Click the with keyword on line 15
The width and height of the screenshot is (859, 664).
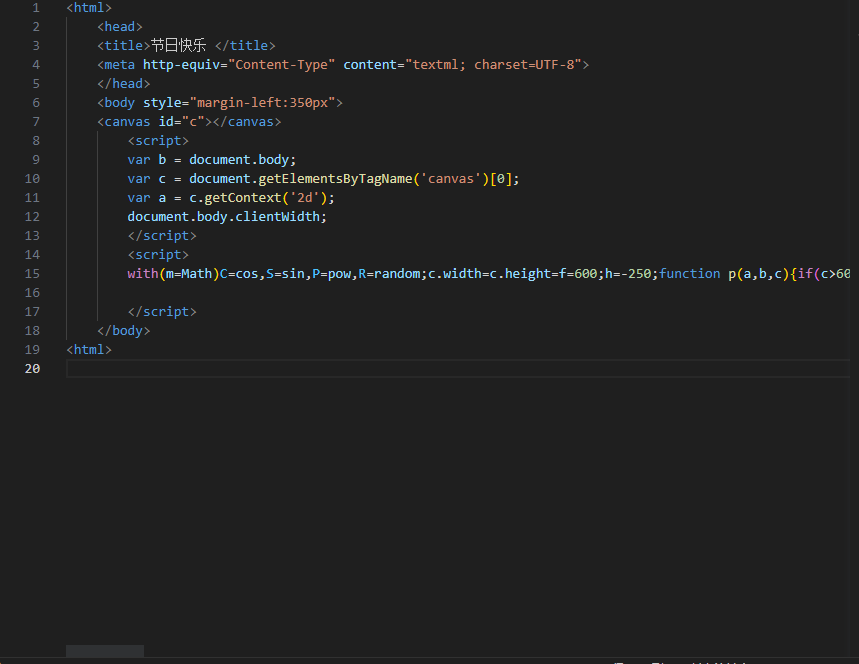tap(142, 274)
